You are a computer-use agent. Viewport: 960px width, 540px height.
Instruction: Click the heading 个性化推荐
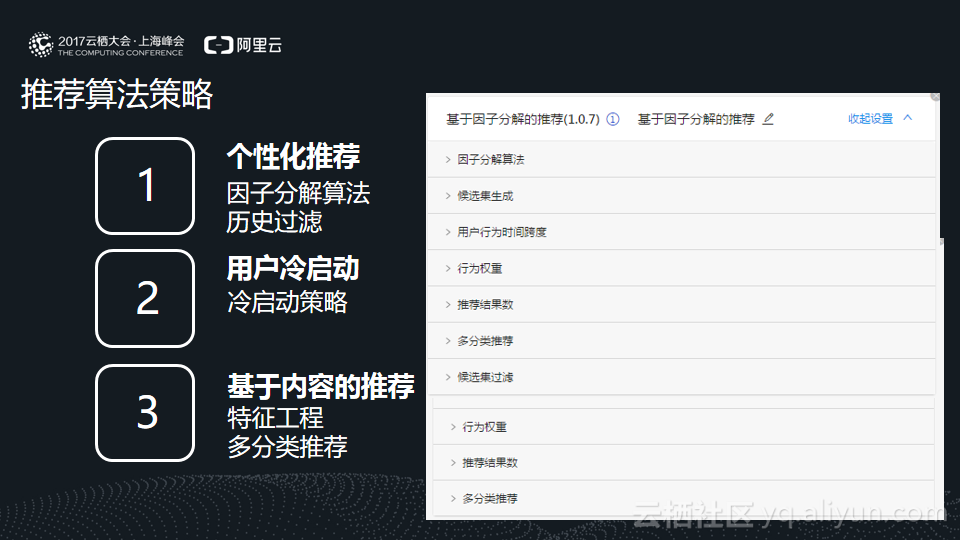click(293, 156)
